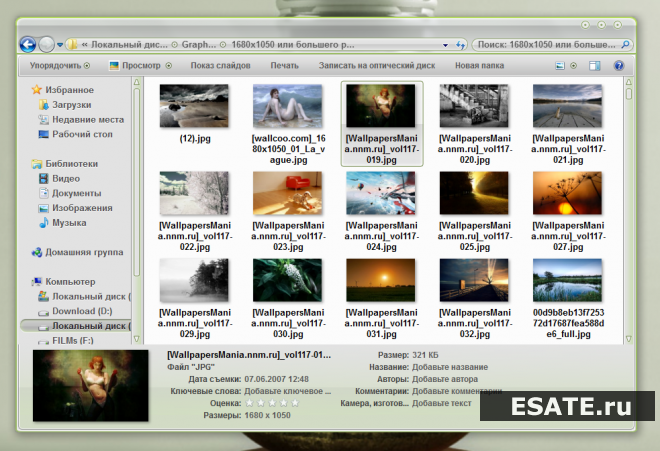Open the view options dropdown arrow

click(x=573, y=66)
